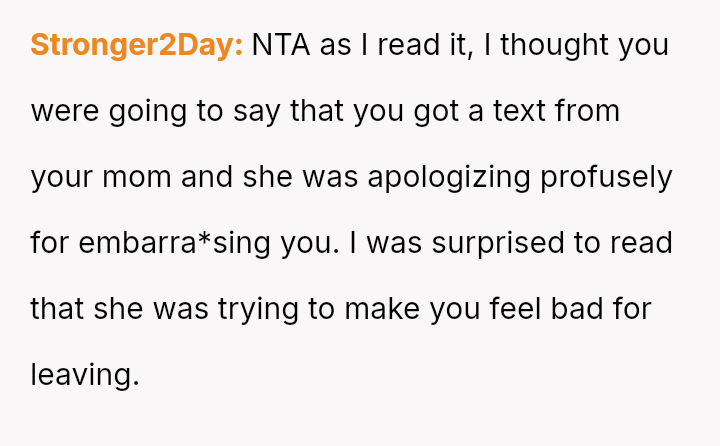The height and width of the screenshot is (446, 720).
Task: Open the Stronger2Day username link
Action: (x=137, y=46)
